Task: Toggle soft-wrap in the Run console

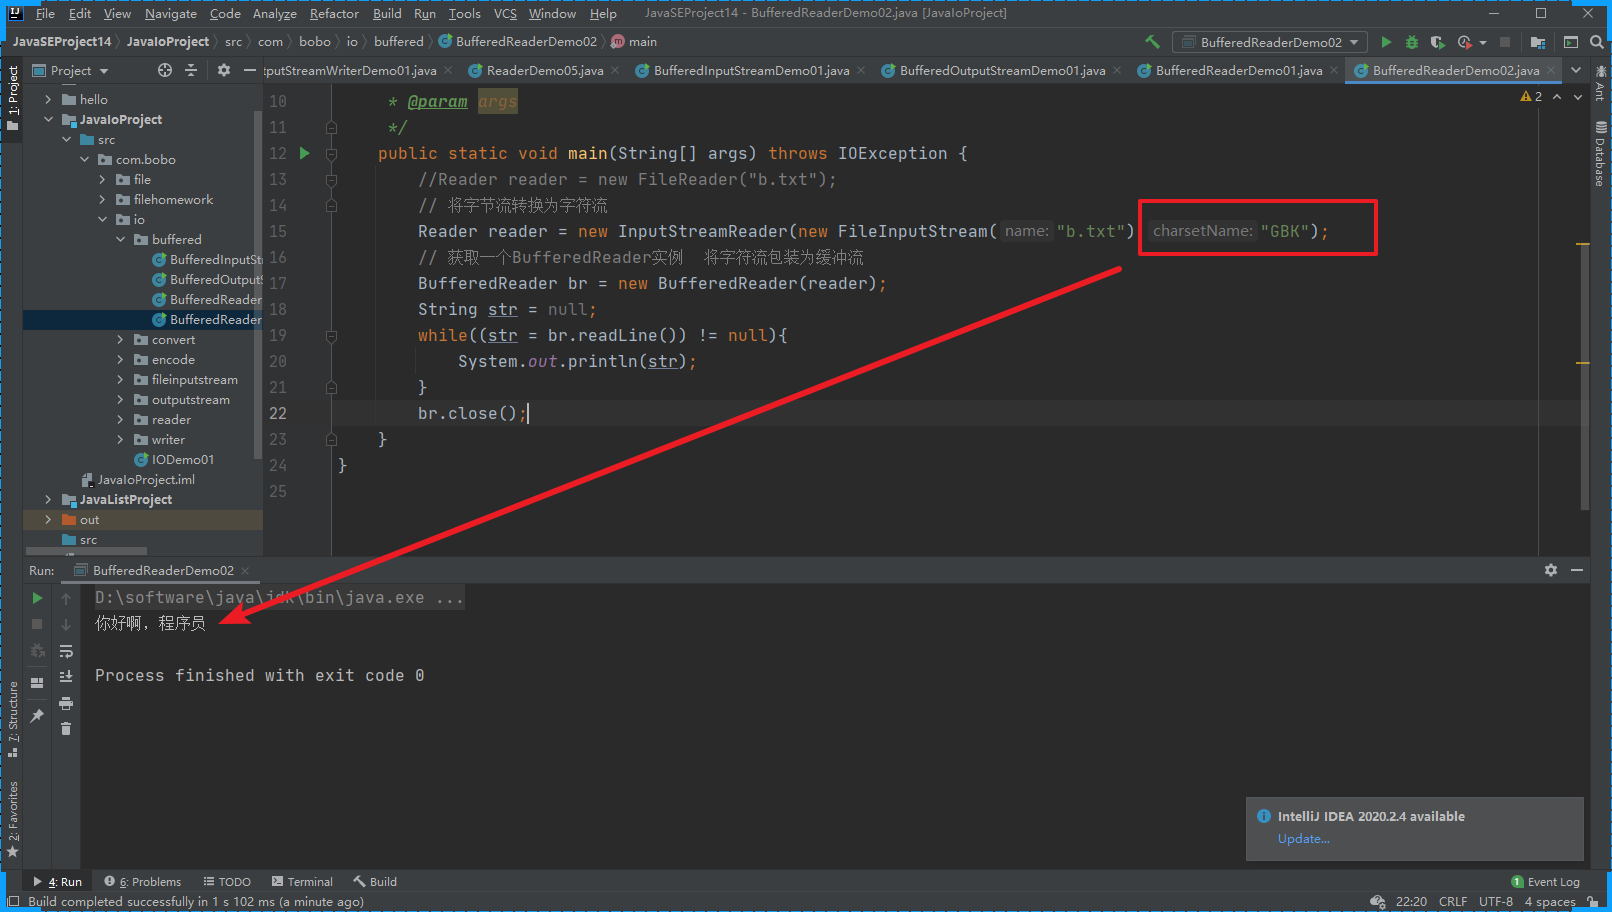Action: (x=66, y=651)
